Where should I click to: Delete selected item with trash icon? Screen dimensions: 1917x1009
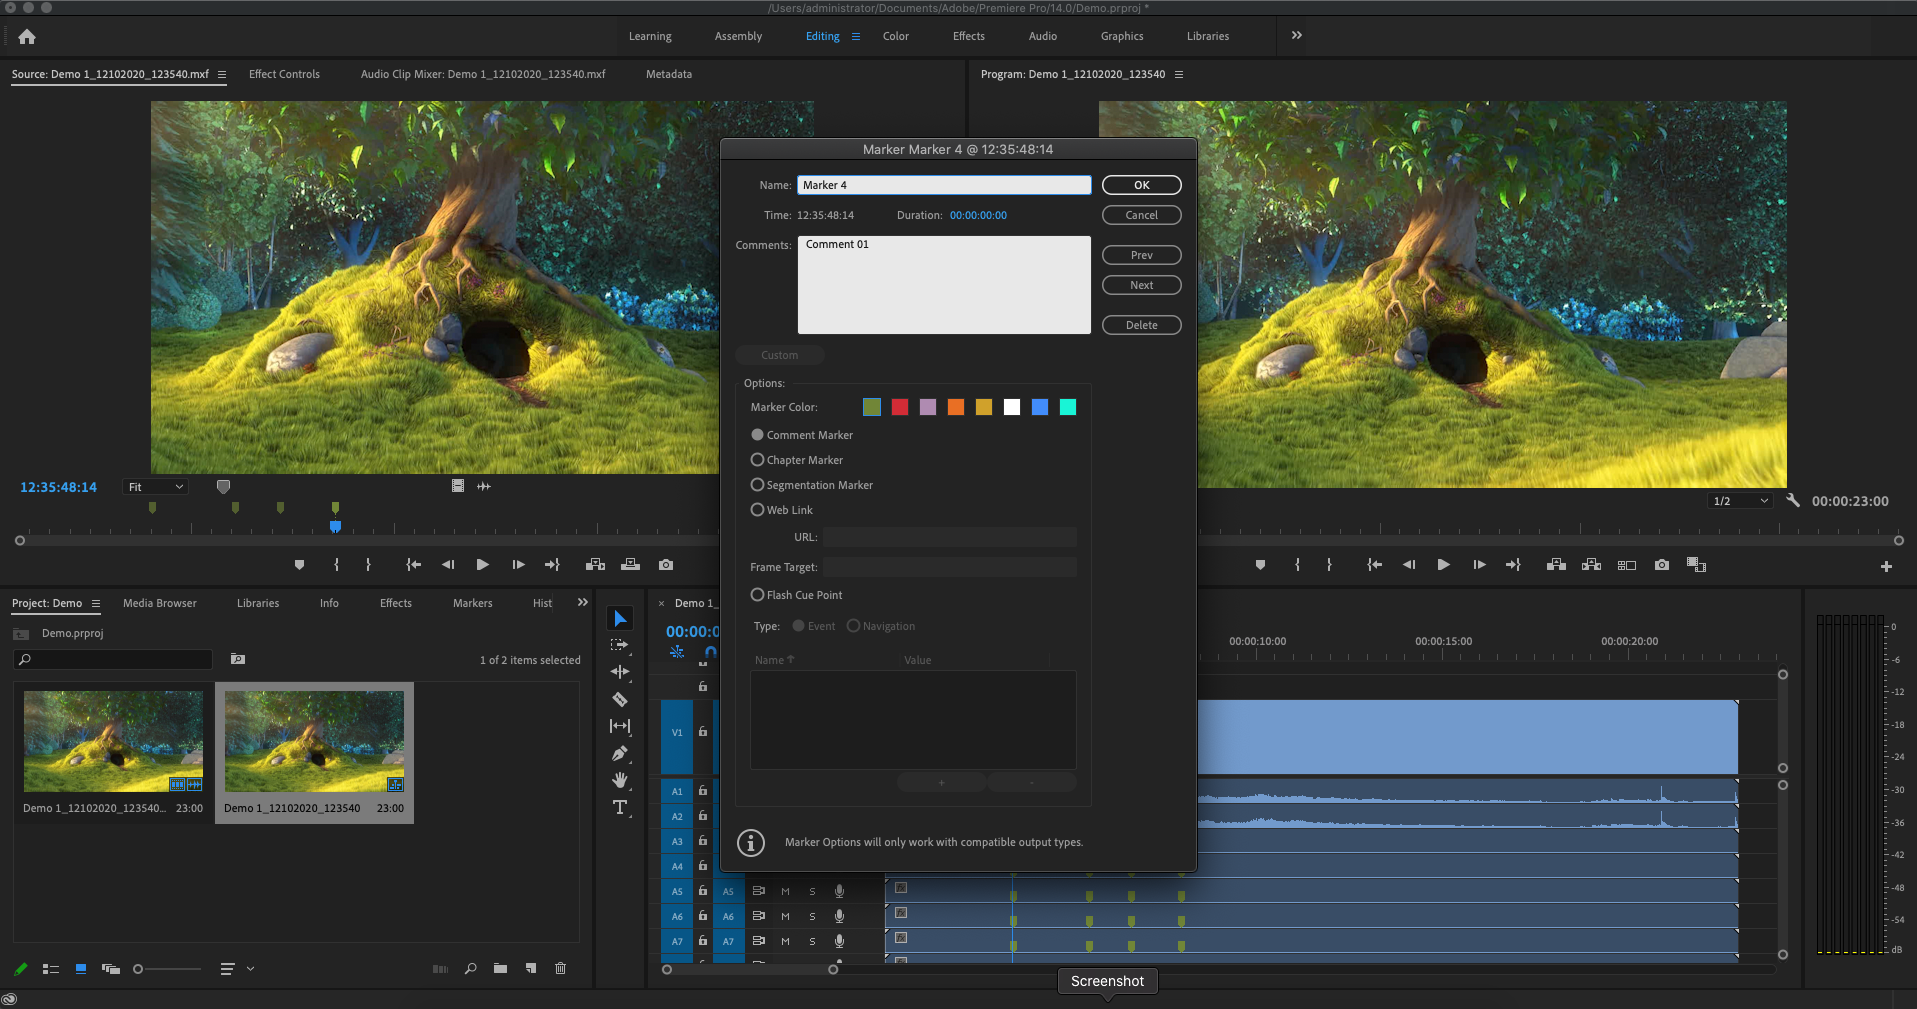tap(560, 969)
